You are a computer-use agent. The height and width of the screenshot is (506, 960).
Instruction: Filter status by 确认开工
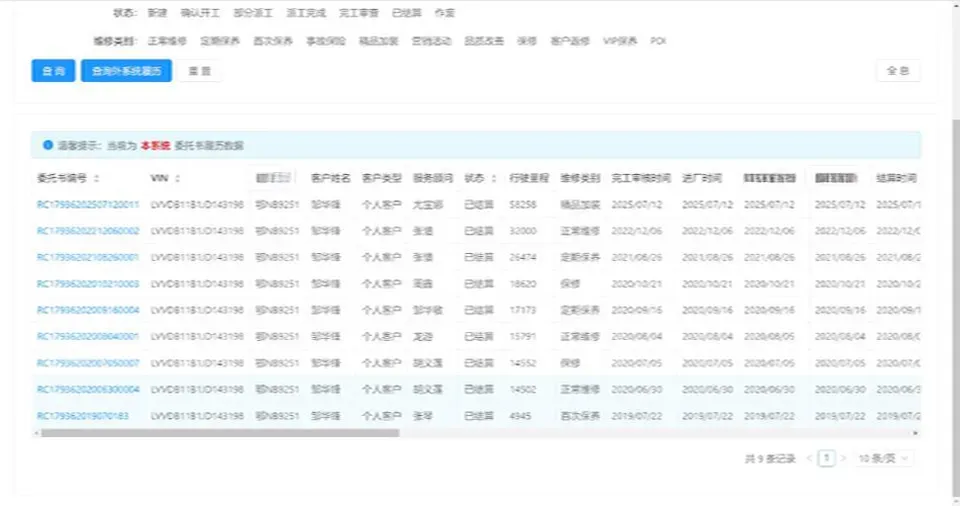200,13
